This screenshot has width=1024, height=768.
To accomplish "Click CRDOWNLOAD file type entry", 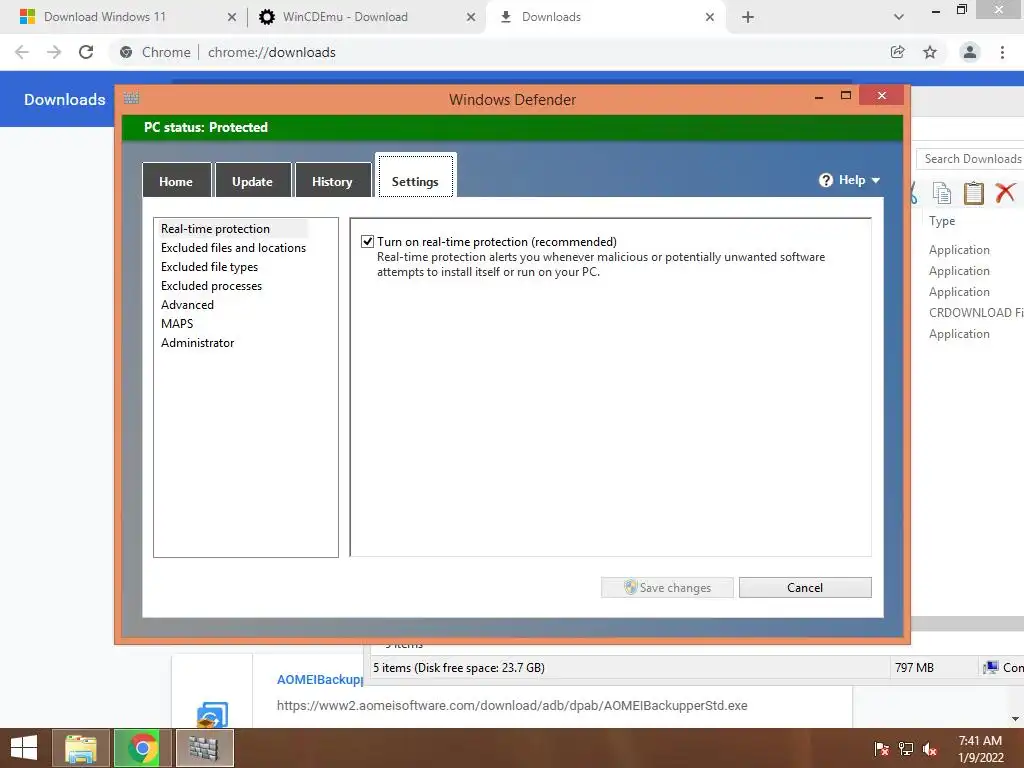I will [976, 313].
